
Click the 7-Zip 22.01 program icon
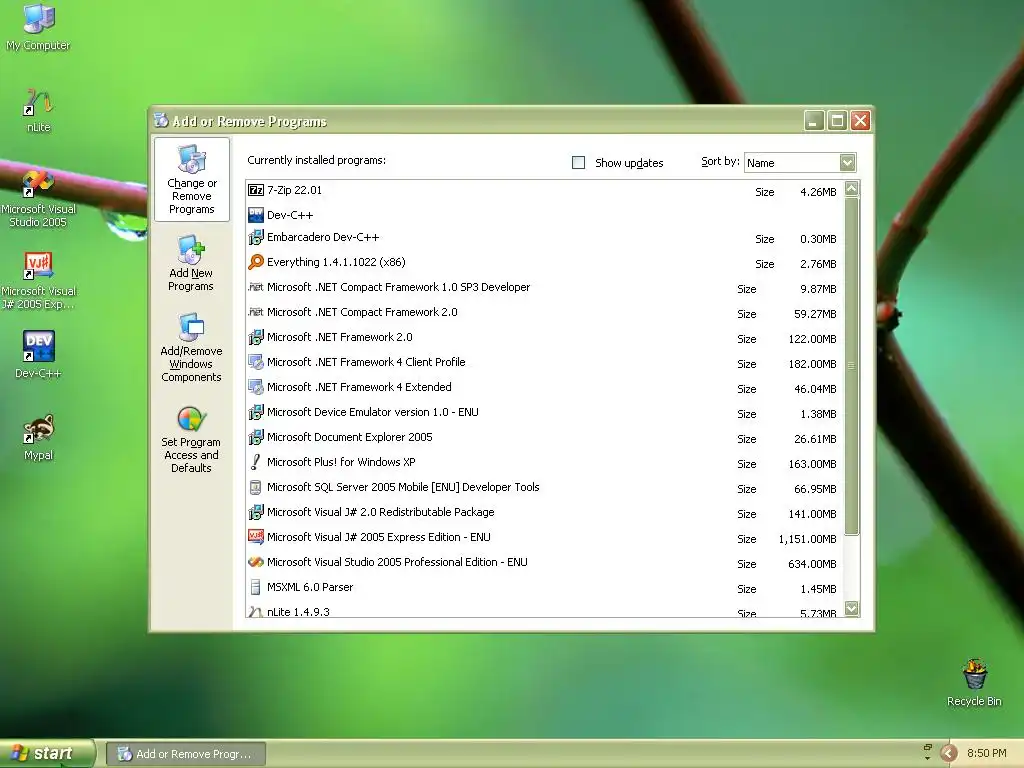[256, 190]
